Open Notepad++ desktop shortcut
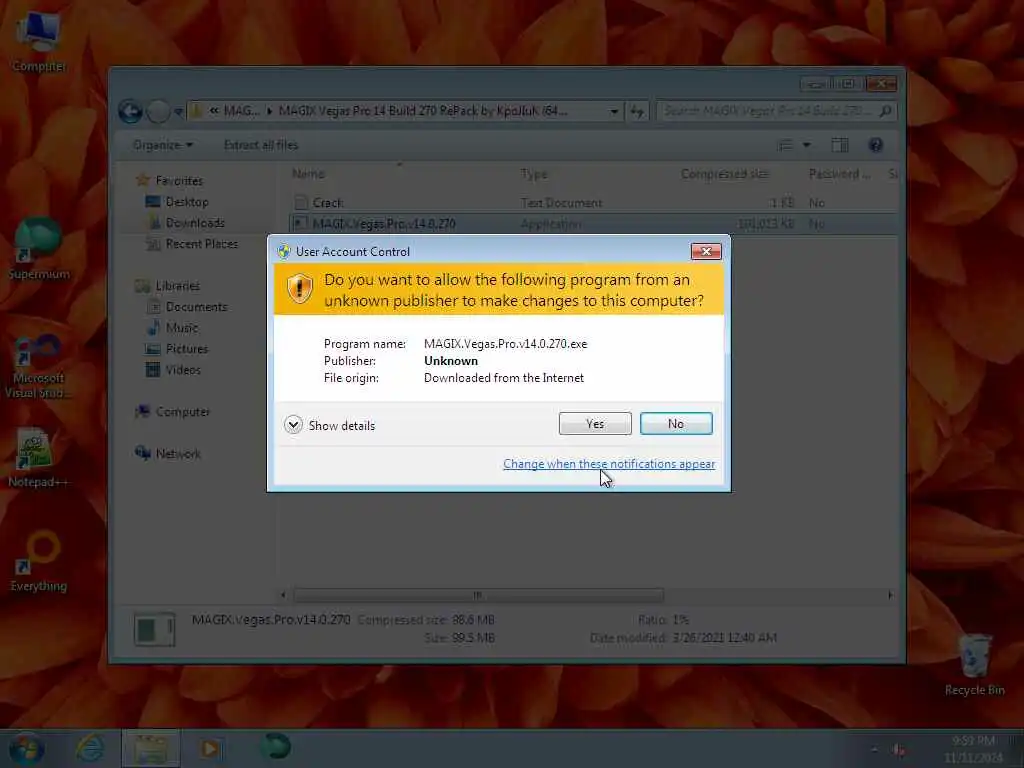 [37, 458]
